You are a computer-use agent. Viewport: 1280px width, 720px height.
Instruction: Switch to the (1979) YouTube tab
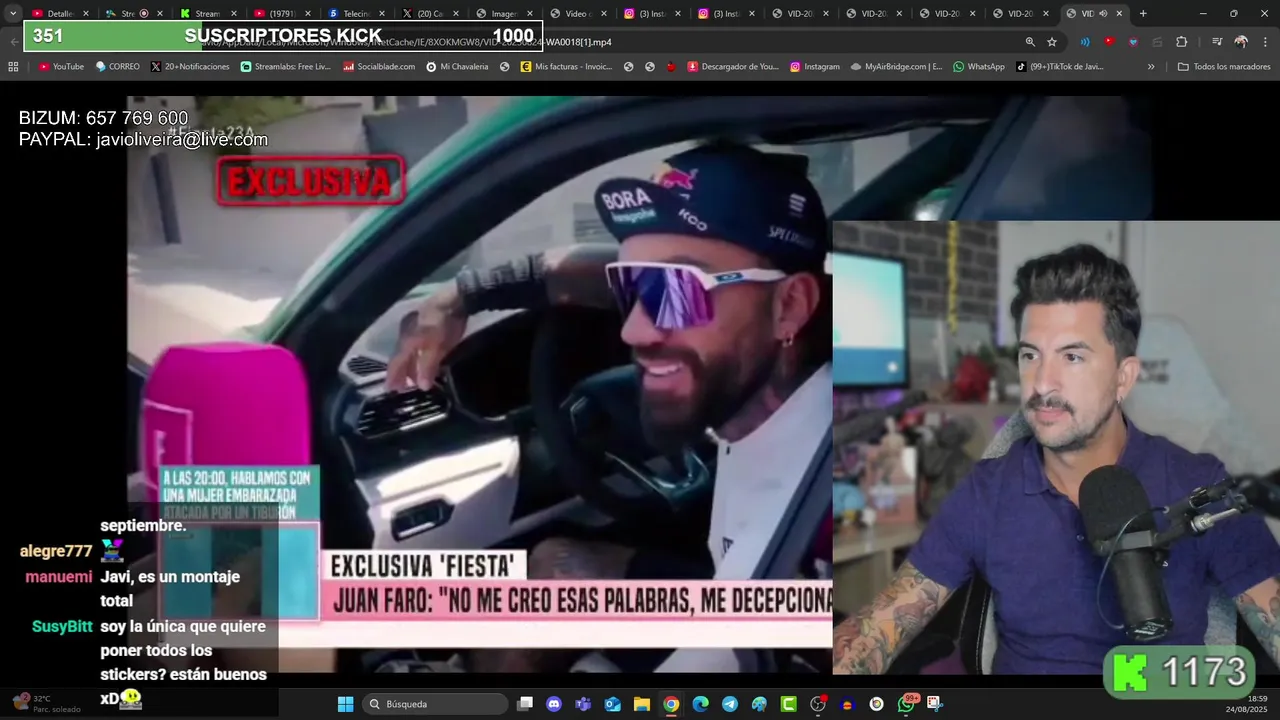280,13
